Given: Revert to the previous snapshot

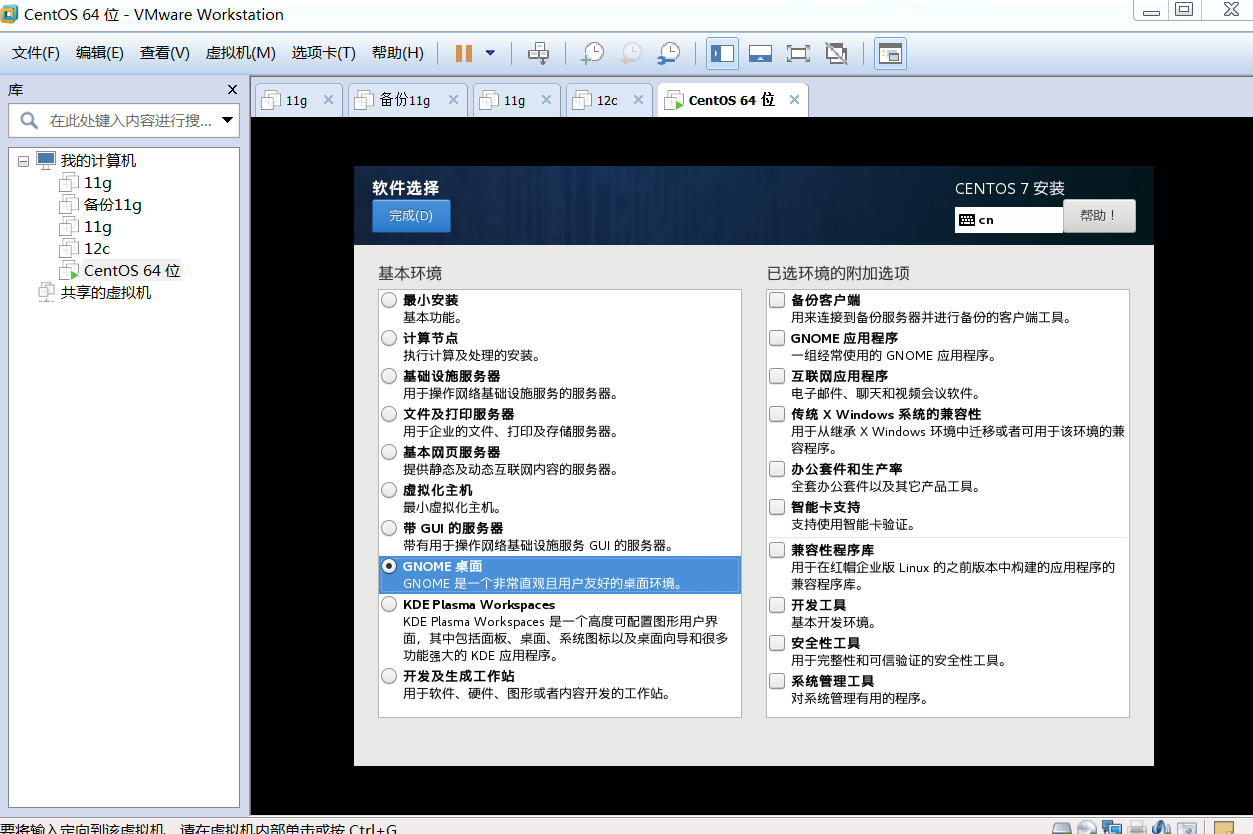Looking at the screenshot, I should click(631, 53).
